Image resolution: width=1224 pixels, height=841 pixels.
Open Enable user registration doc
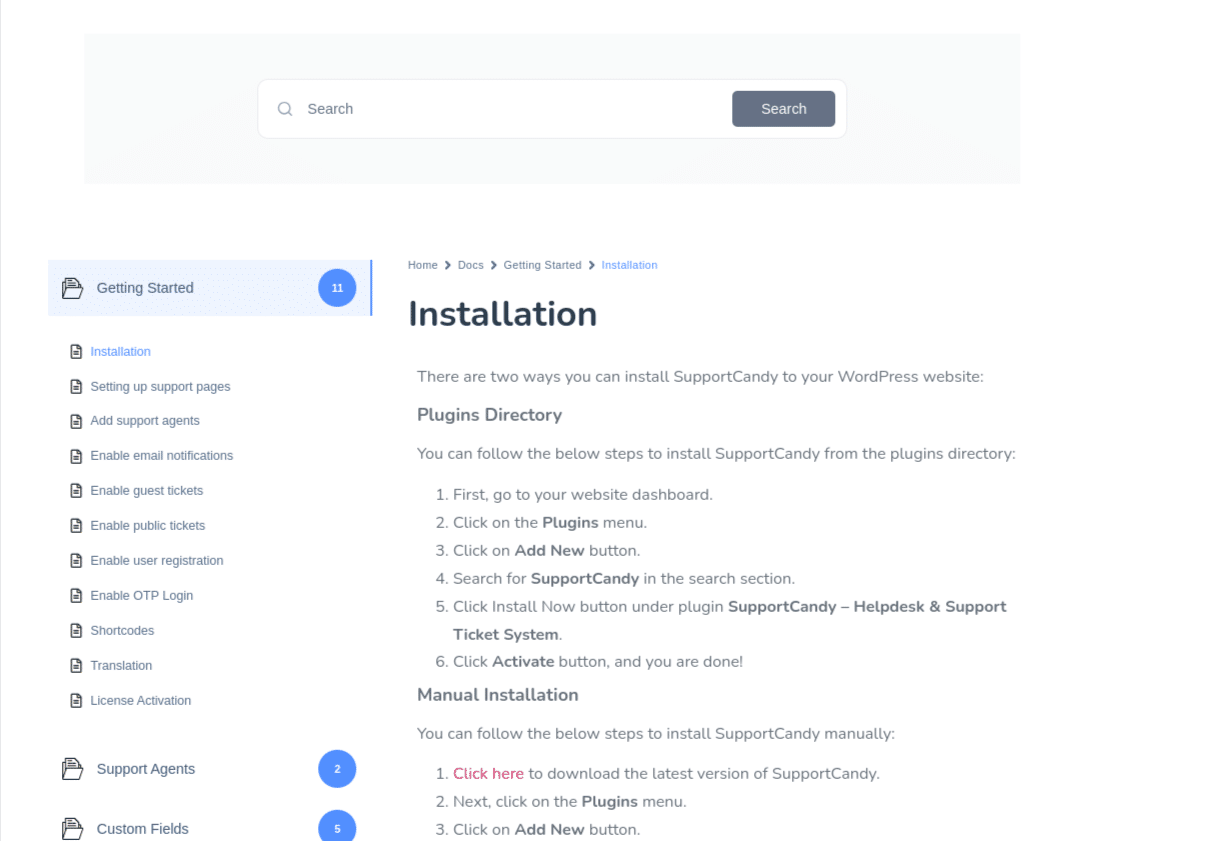(x=157, y=561)
